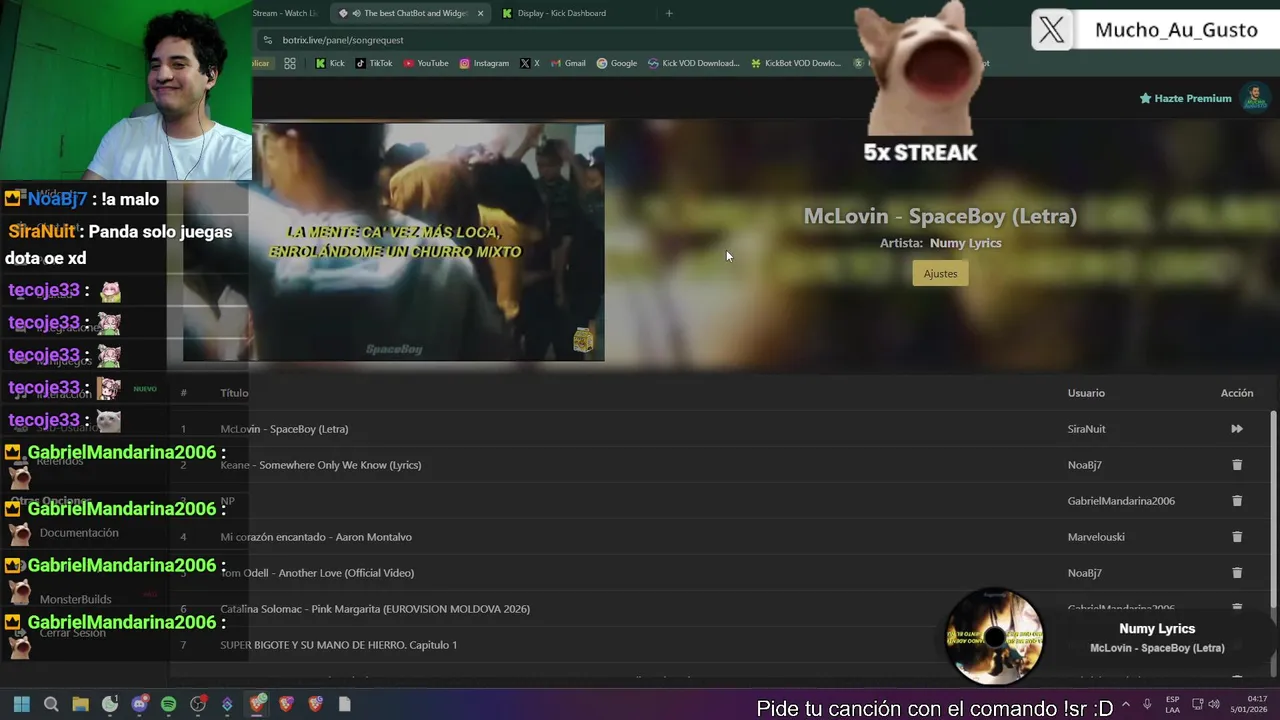
Task: Click the ESP LAA language indicator
Action: point(1172,704)
